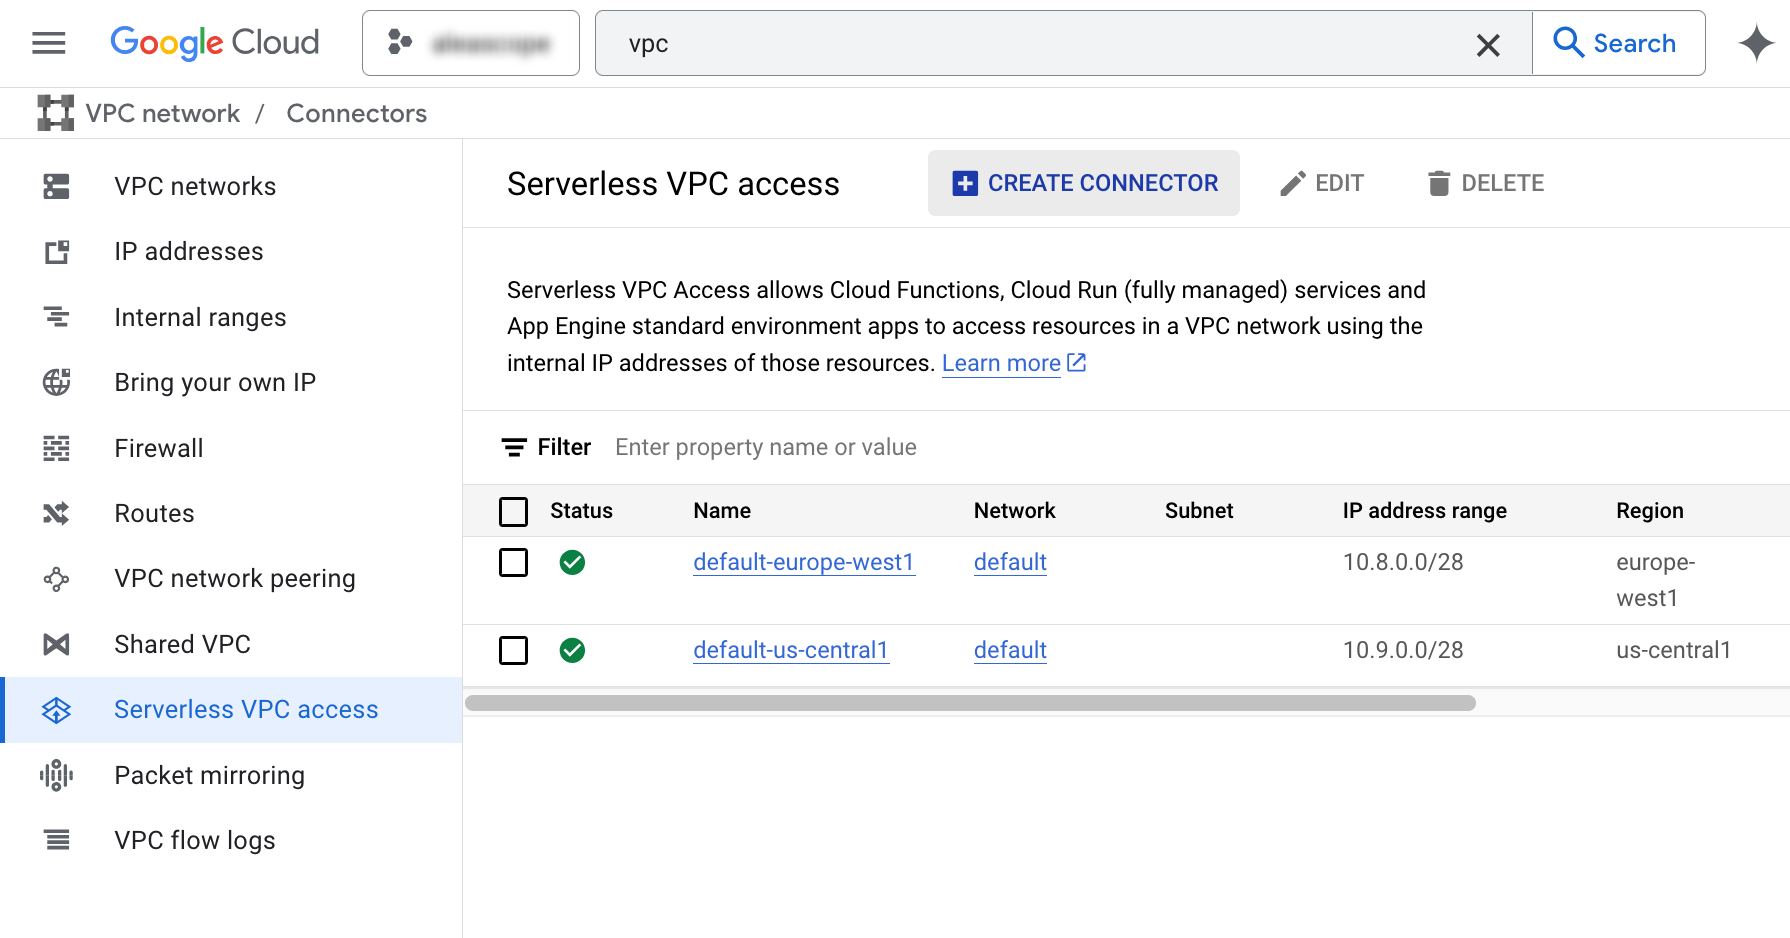This screenshot has height=938, width=1790.
Task: Open default network link in us-central1 row
Action: click(x=1010, y=650)
